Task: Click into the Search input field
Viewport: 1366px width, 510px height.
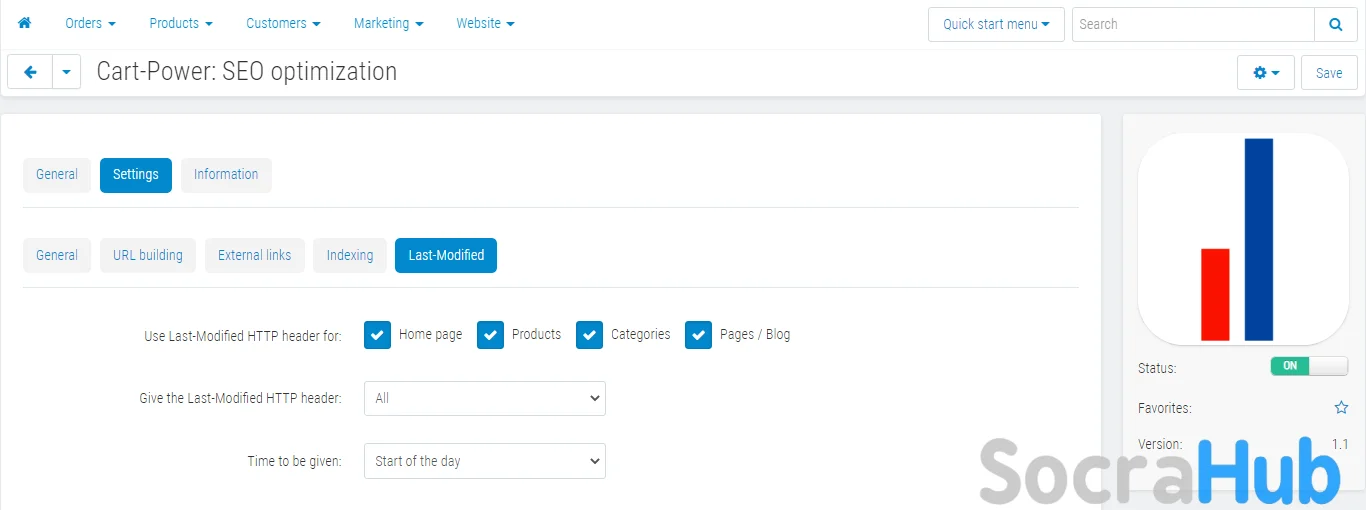Action: coord(1193,24)
